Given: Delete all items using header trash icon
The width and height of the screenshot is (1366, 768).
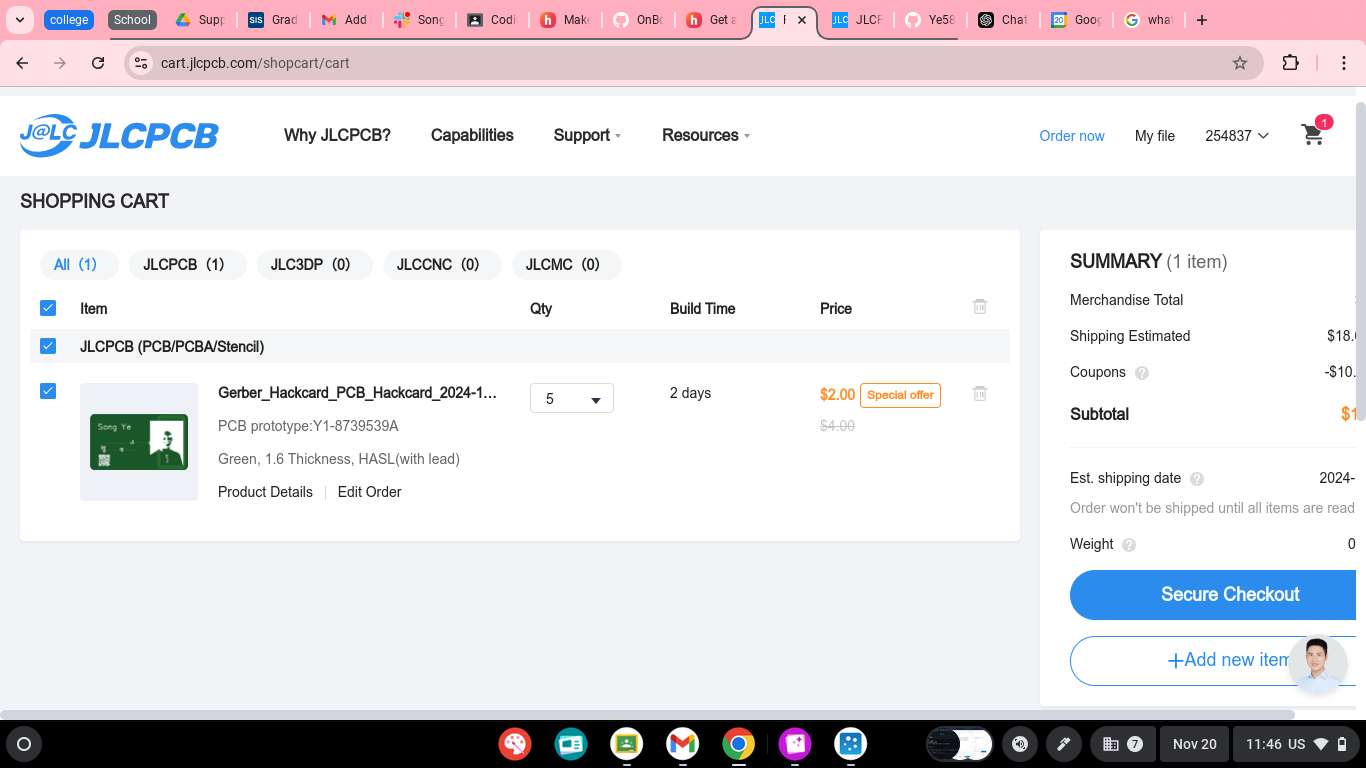Looking at the screenshot, I should pos(980,307).
